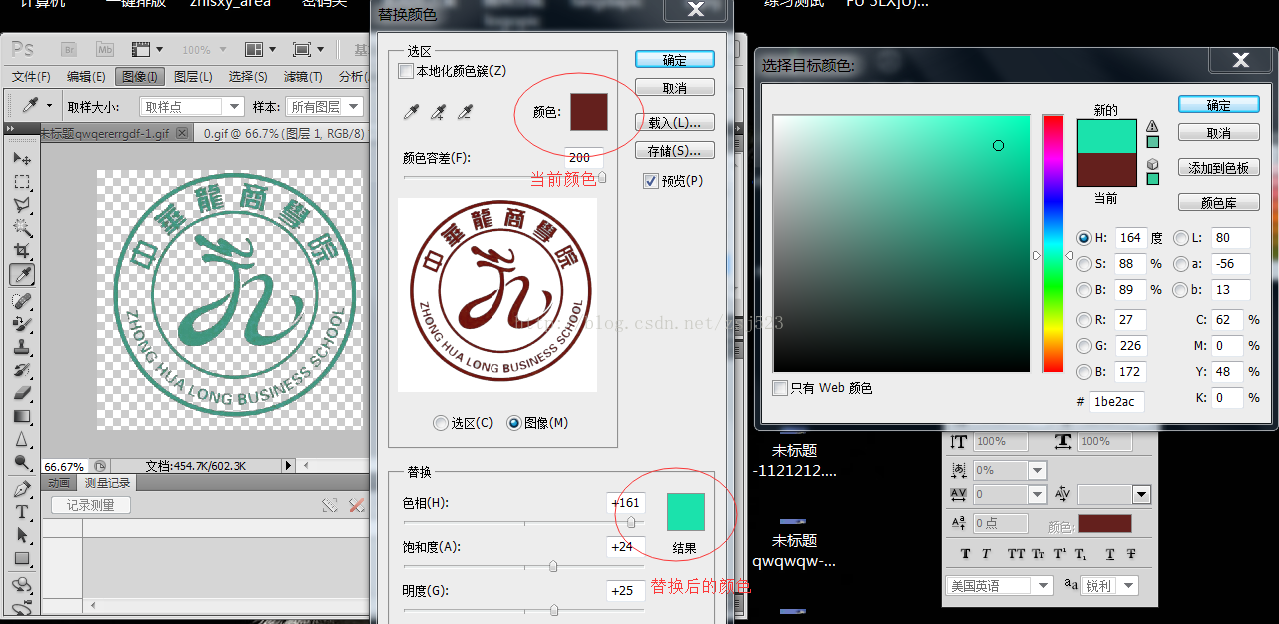1279x624 pixels.
Task: Select the Dodge tool
Action: pos(22,462)
